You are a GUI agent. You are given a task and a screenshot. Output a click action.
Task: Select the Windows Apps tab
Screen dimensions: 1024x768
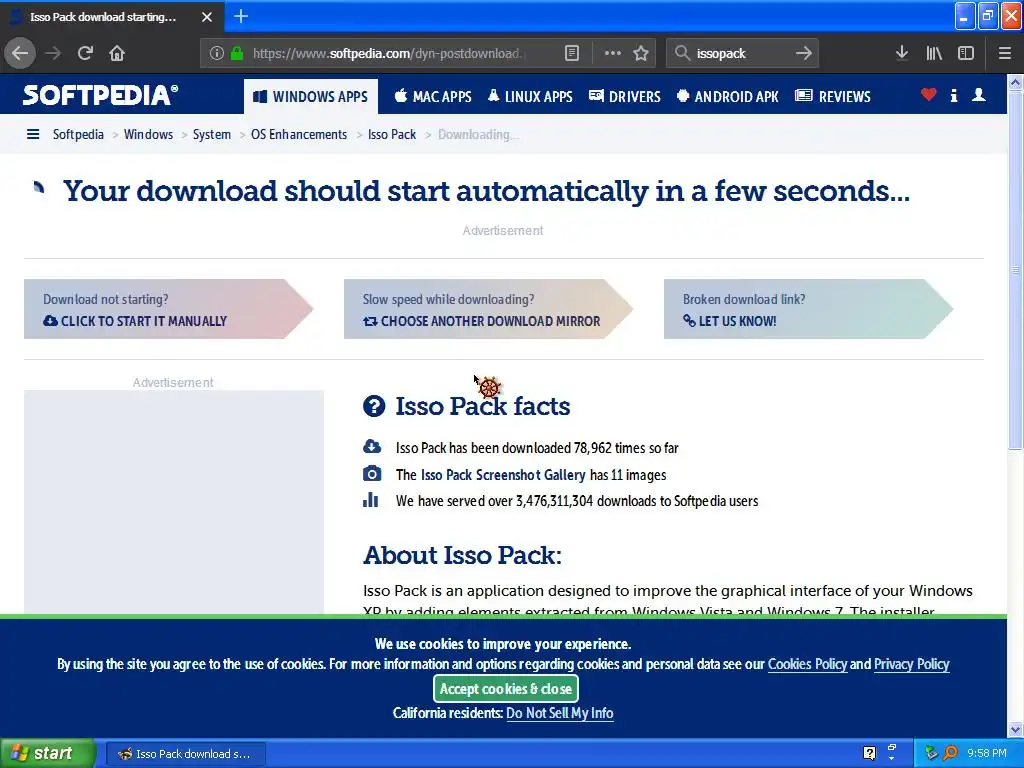tap(311, 97)
